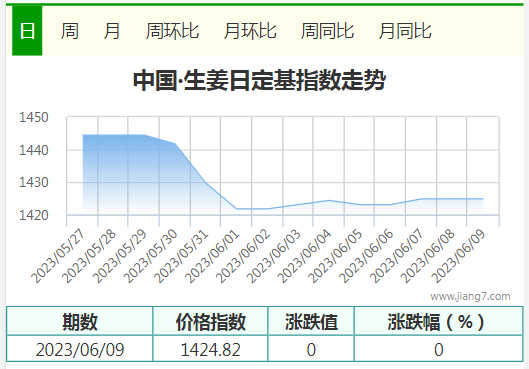Select the 日 daily tab
This screenshot has height=369, width=529.
27,31
